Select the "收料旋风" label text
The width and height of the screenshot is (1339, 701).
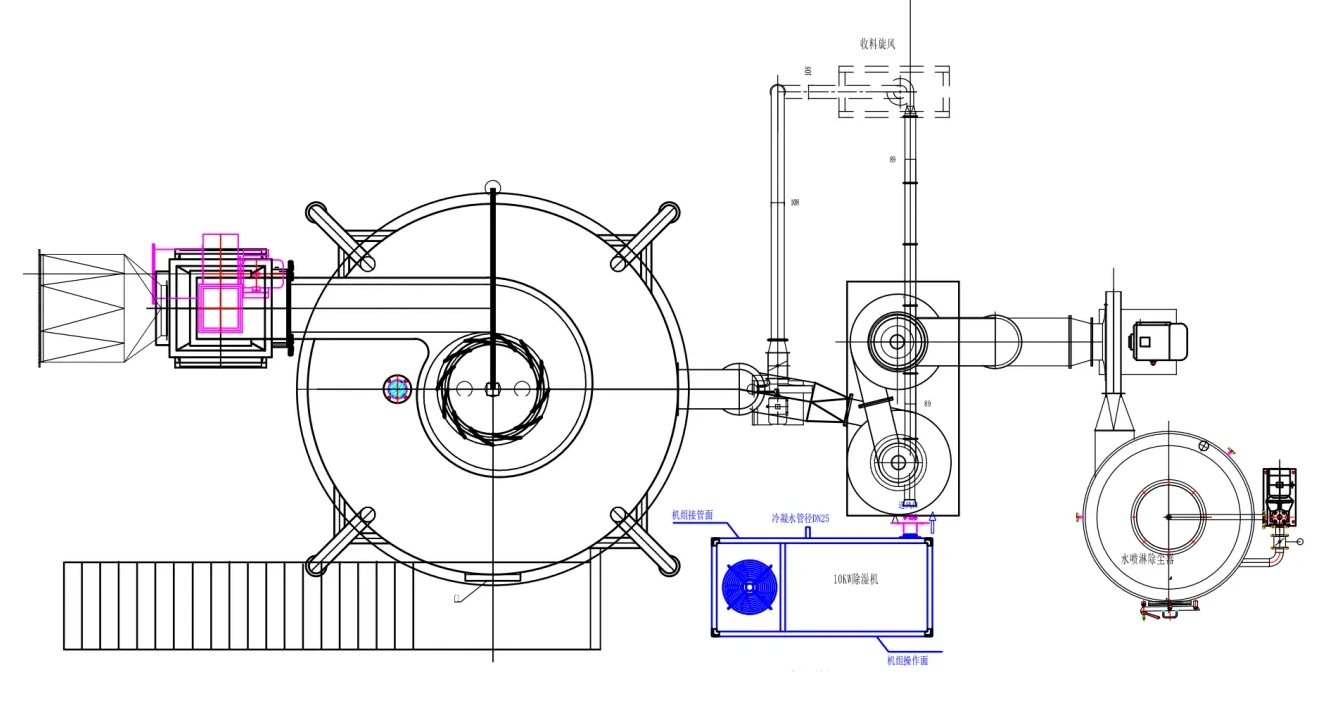878,44
